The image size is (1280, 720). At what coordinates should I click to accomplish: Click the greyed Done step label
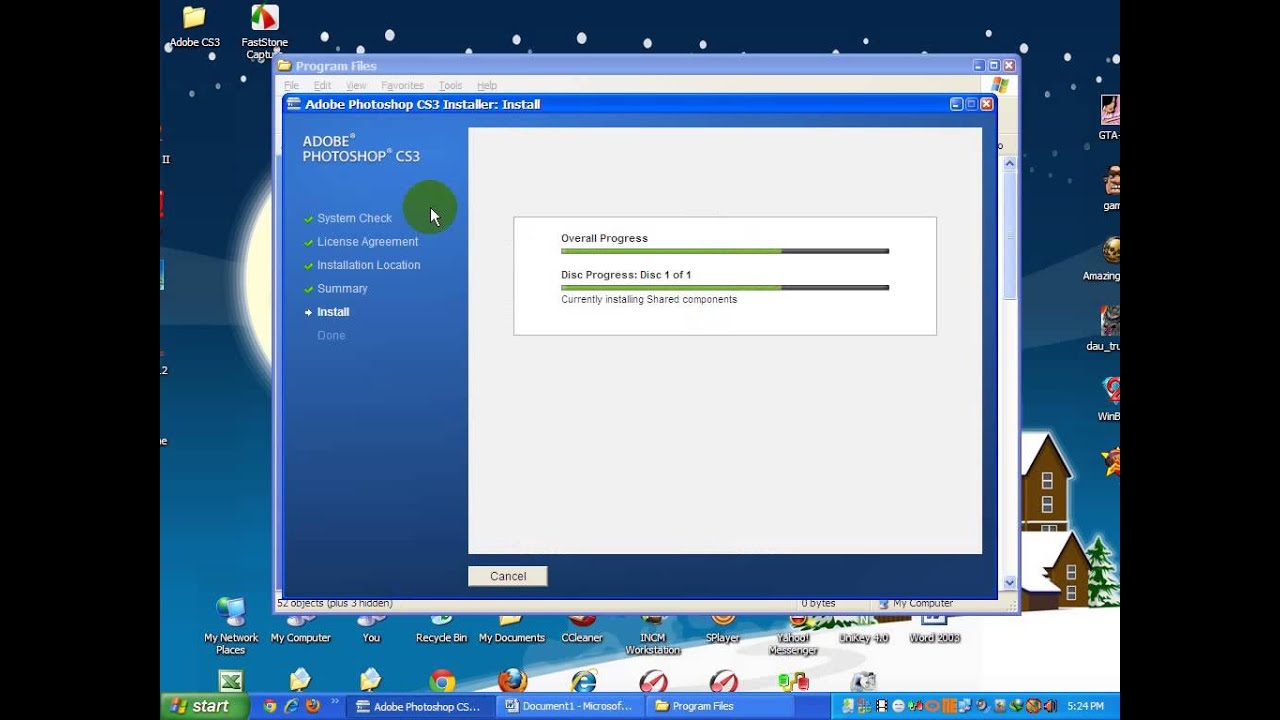[331, 335]
